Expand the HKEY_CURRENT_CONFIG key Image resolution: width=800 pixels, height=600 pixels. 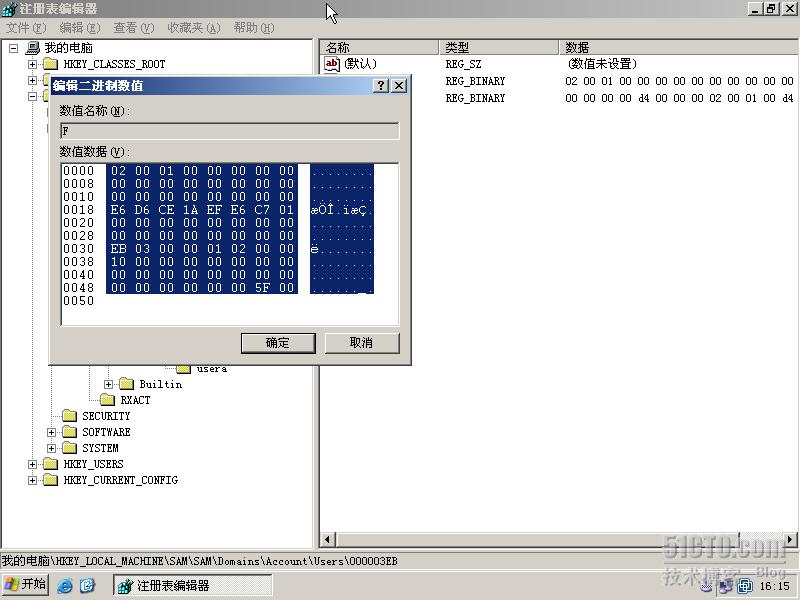tap(33, 480)
